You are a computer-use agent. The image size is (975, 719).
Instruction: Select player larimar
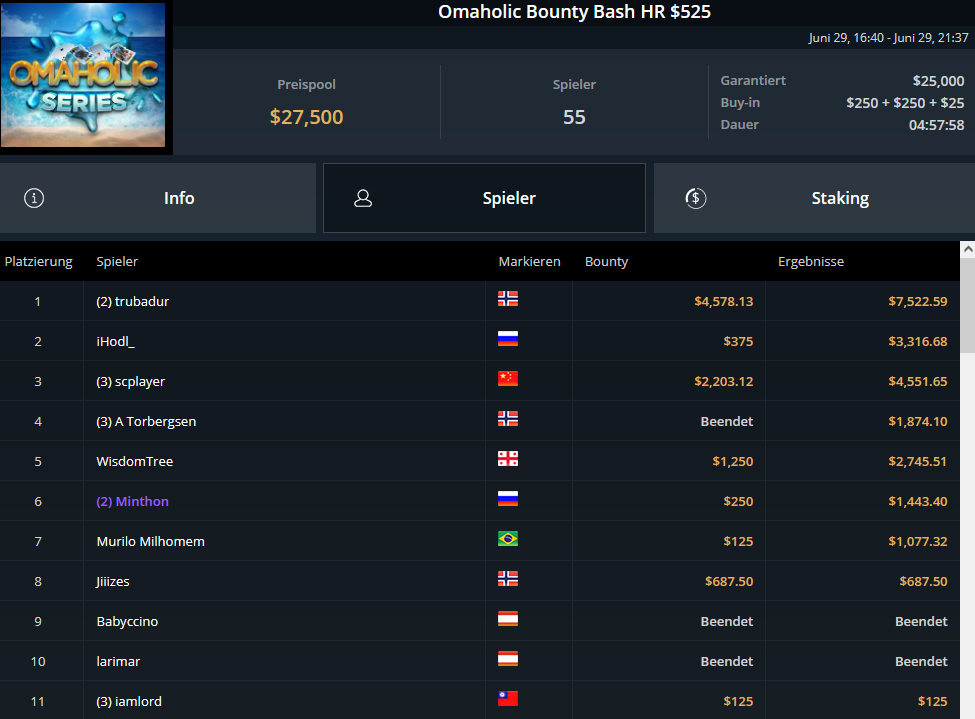[118, 661]
